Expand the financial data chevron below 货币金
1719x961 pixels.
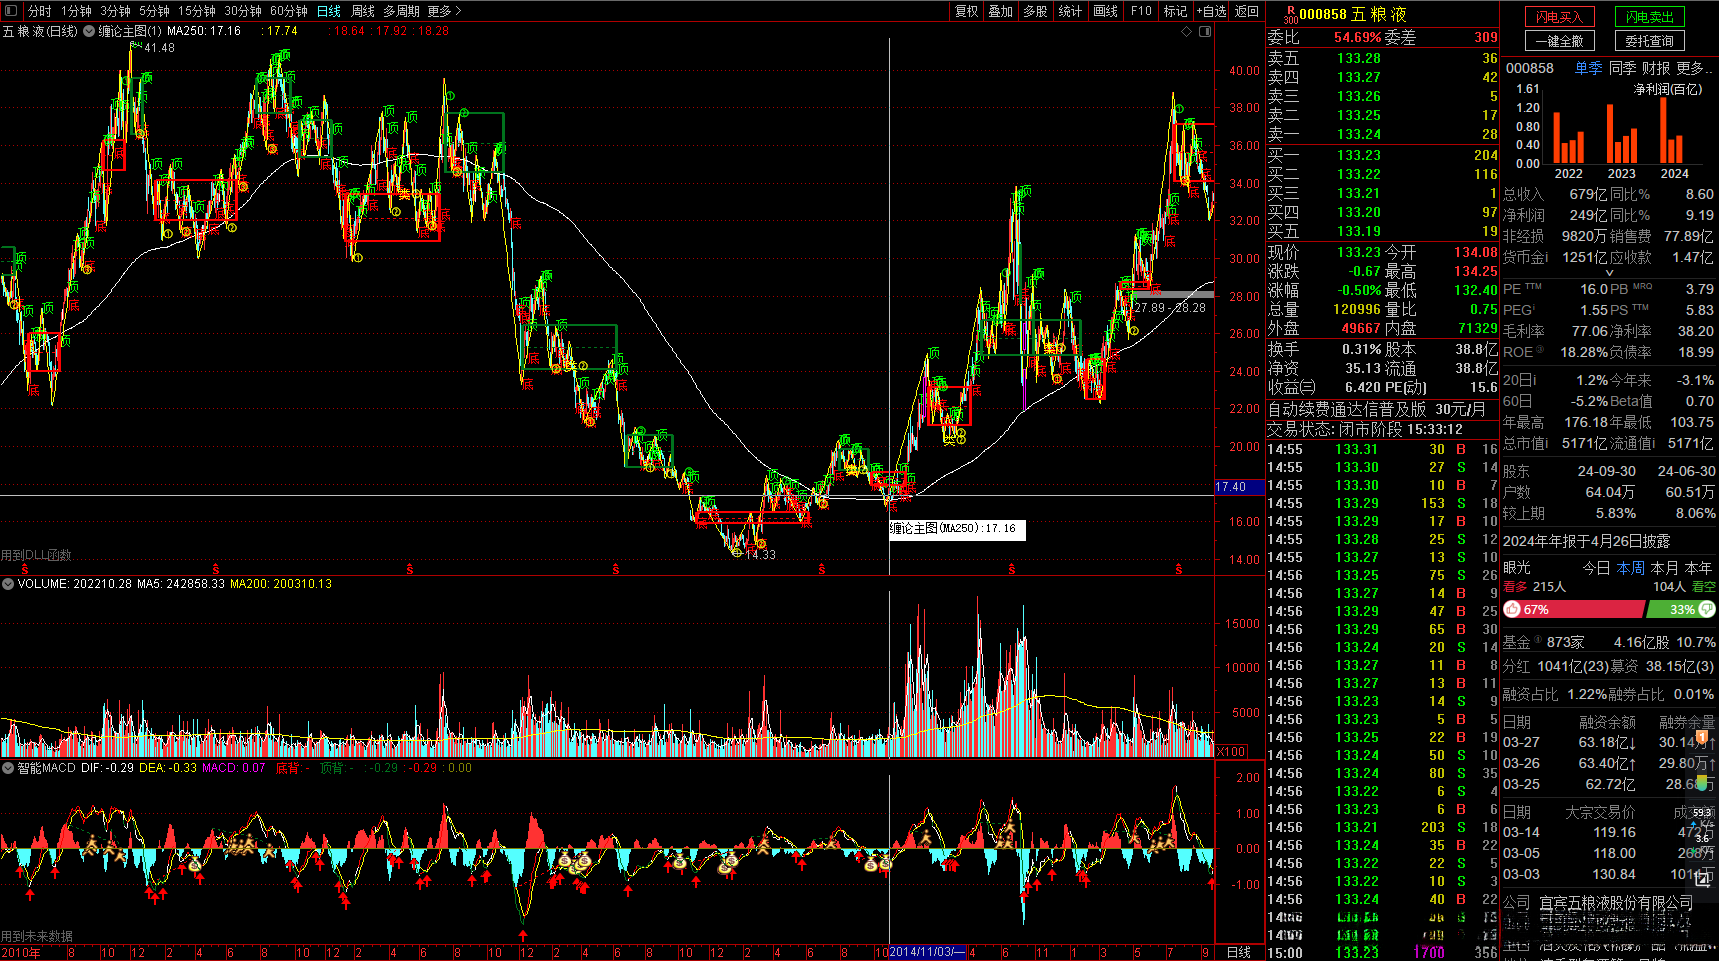[1609, 273]
